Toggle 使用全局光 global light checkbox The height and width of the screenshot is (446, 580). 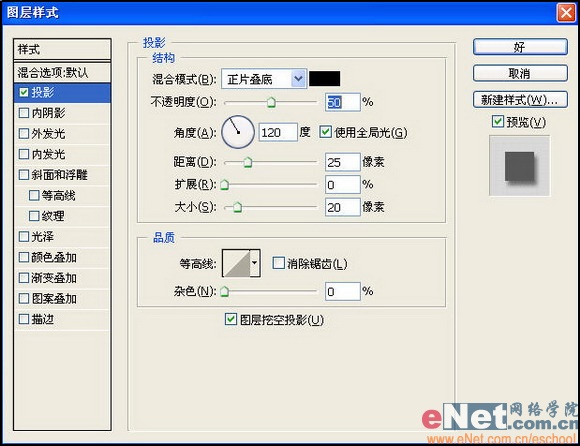tap(325, 132)
